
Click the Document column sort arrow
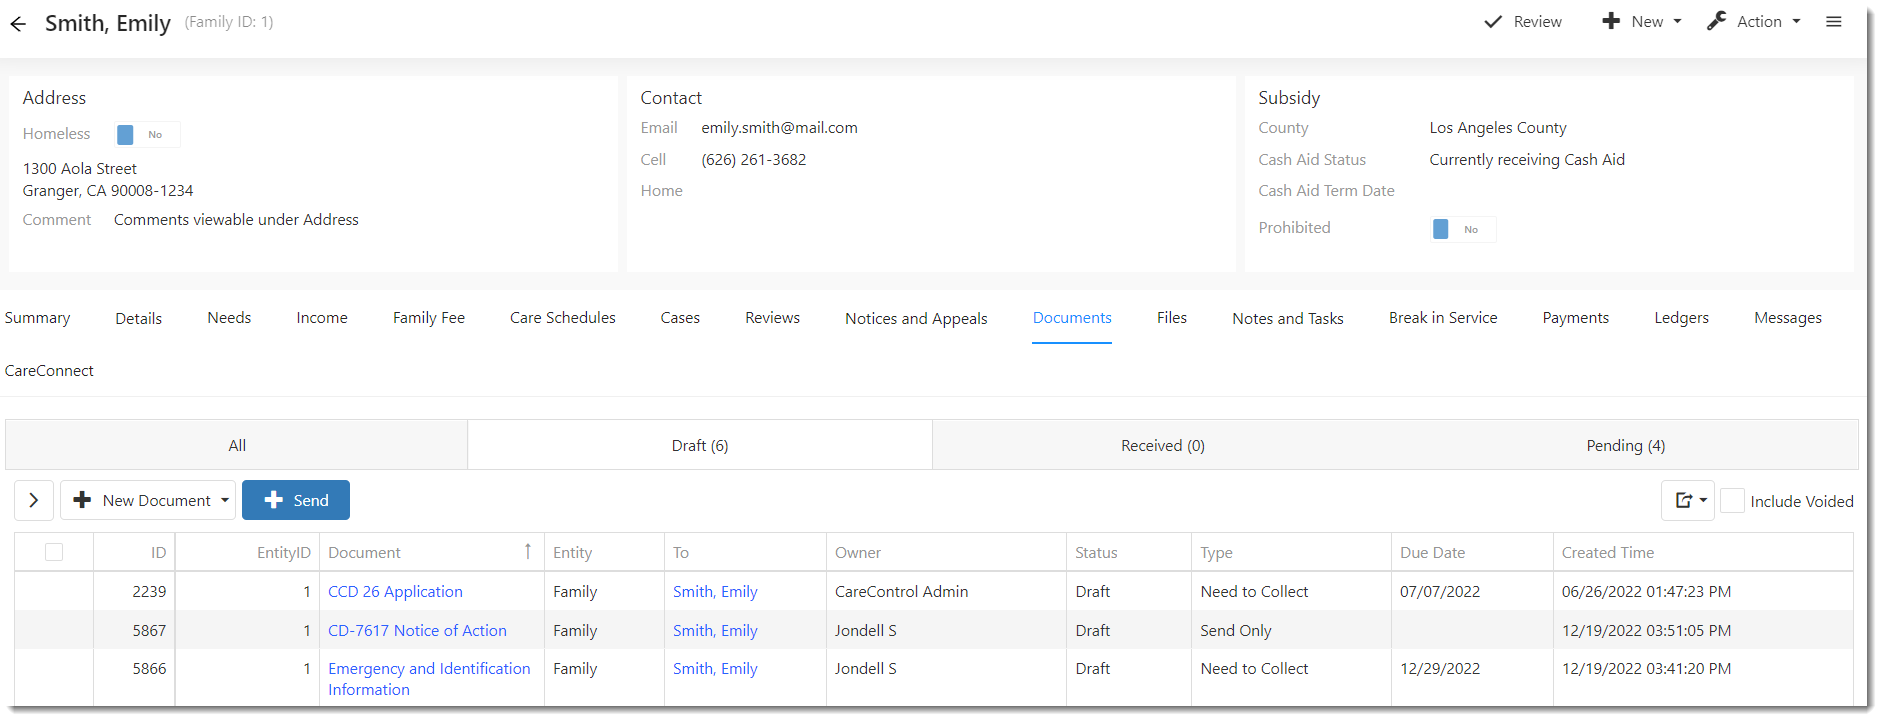pos(528,552)
